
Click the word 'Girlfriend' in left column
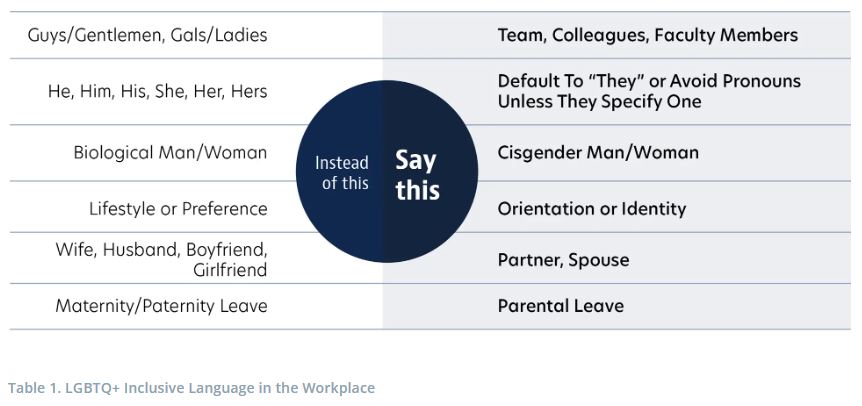[x=230, y=270]
